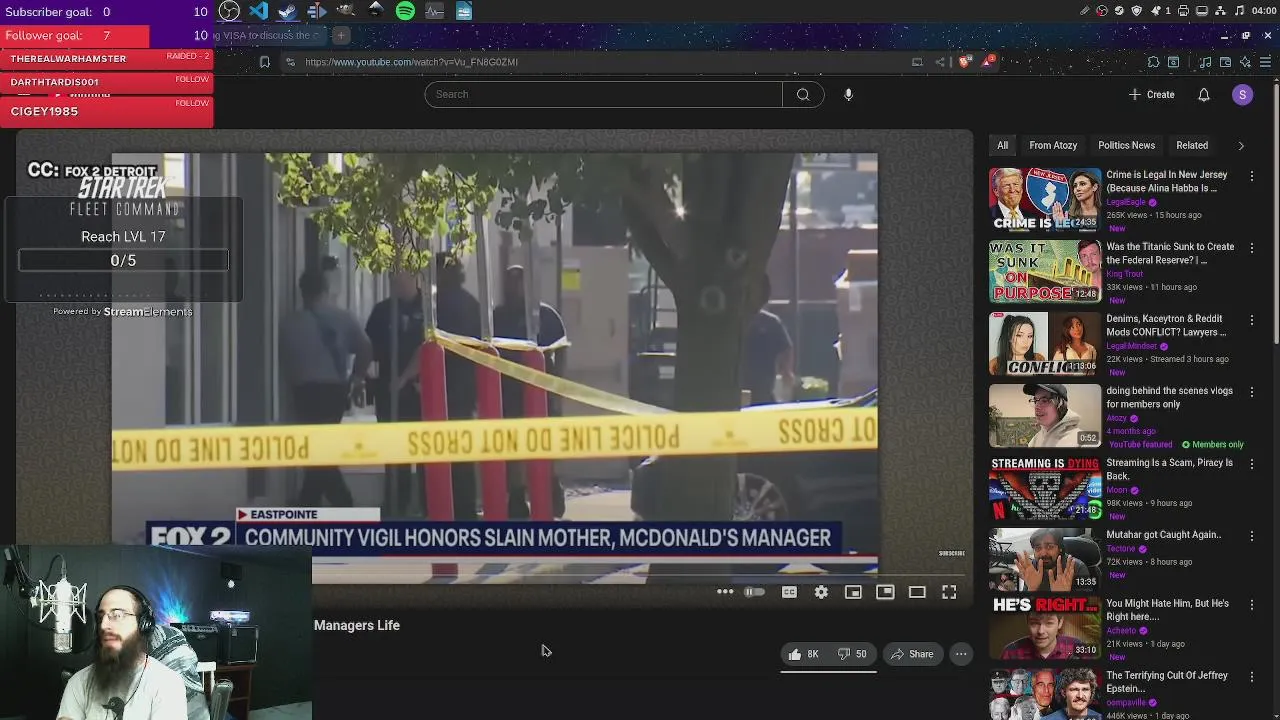This screenshot has height=720, width=1280.
Task: Open the LegalEagle channel link
Action: pyautogui.click(x=1126, y=202)
